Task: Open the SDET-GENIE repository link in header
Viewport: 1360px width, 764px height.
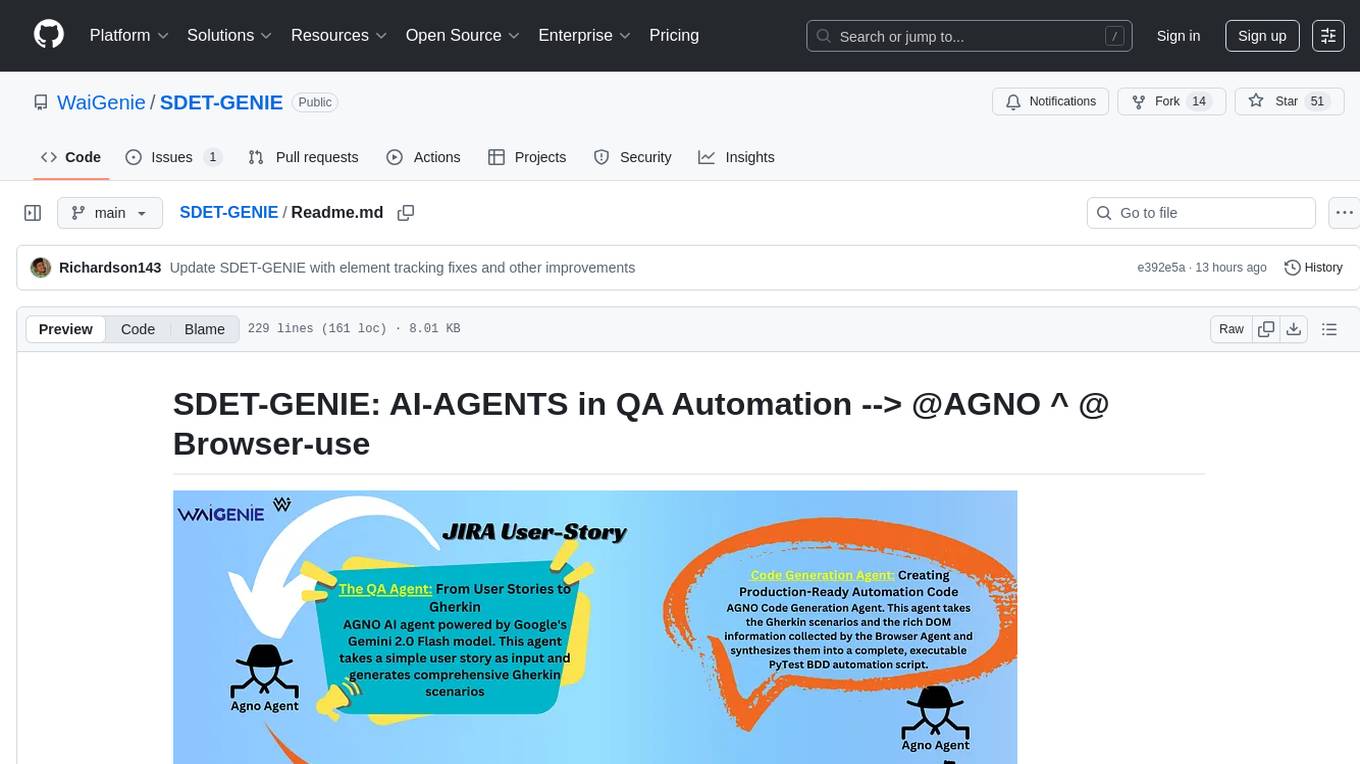Action: [221, 102]
